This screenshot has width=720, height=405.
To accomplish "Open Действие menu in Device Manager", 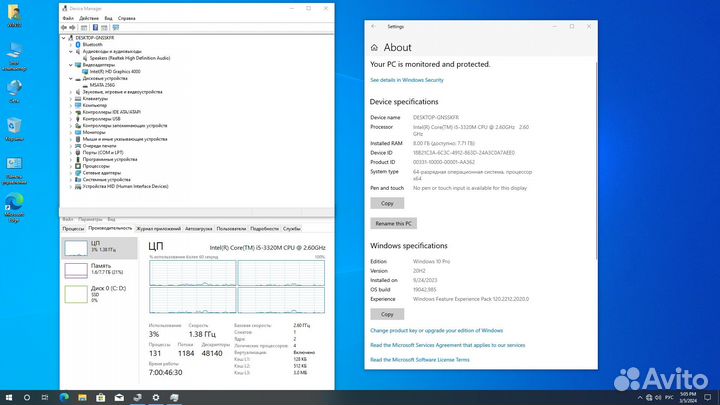I will [x=89, y=18].
